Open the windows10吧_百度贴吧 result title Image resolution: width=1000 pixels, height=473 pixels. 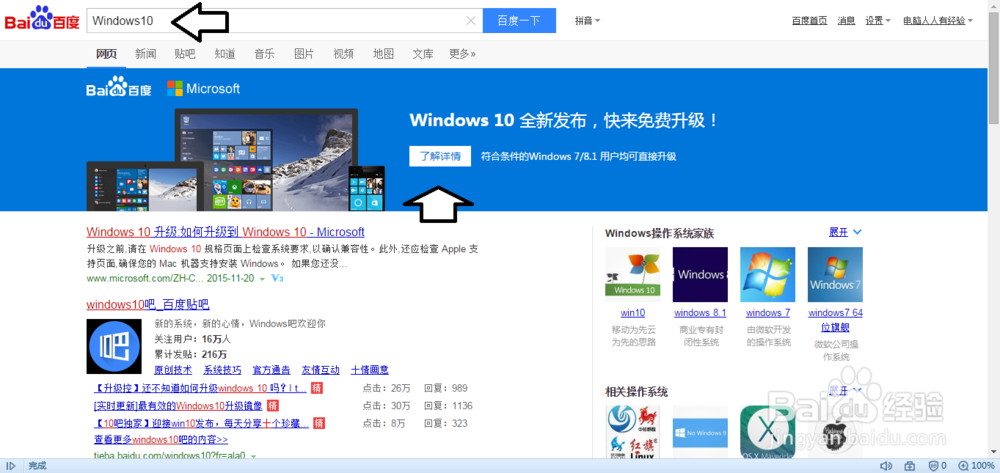(x=148, y=305)
